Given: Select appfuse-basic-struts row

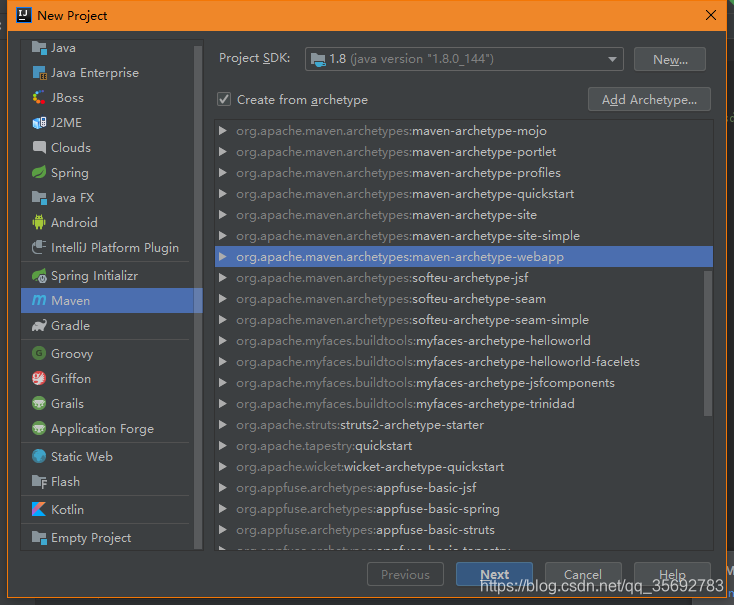Looking at the screenshot, I should coord(464,530).
